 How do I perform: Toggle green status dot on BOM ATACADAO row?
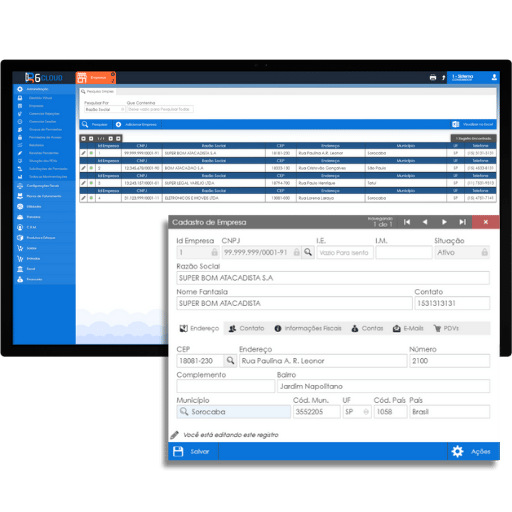(x=91, y=168)
